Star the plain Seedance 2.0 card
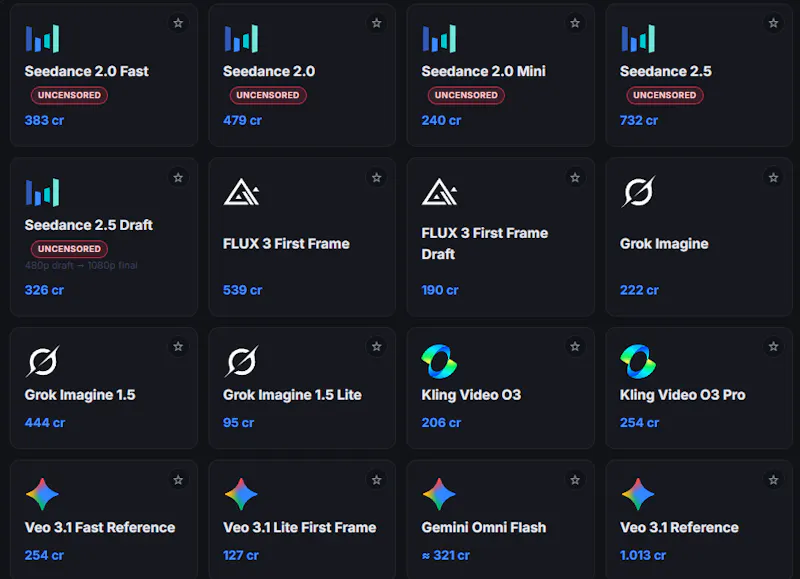Image resolution: width=800 pixels, height=579 pixels. [377, 23]
